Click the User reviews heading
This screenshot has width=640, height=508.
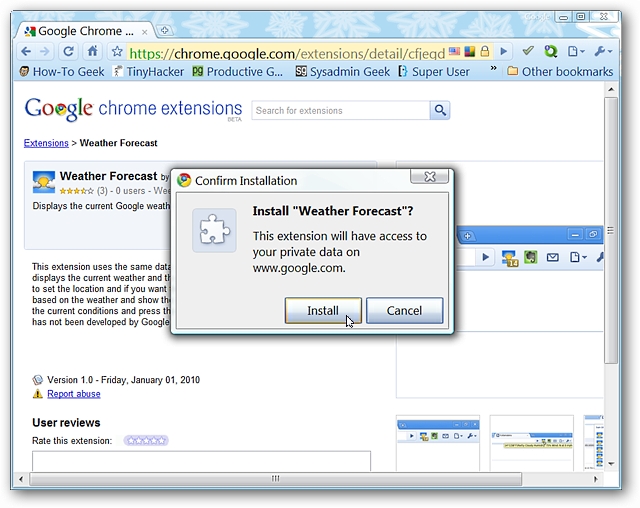pos(66,423)
